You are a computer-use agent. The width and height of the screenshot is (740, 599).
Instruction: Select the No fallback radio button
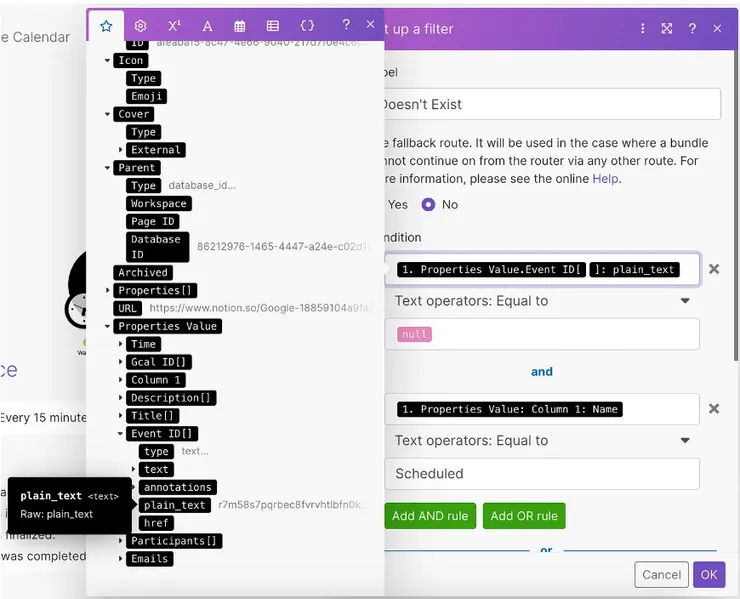[429, 205]
